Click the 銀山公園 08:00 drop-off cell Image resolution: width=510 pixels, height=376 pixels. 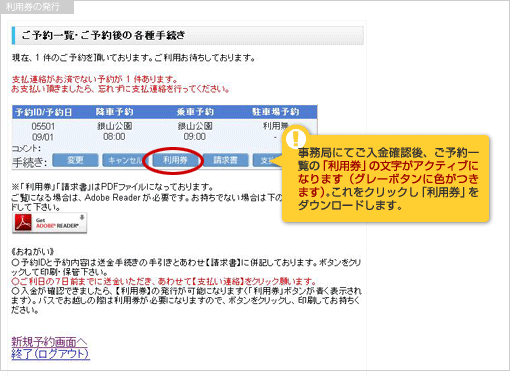pyautogui.click(x=114, y=131)
